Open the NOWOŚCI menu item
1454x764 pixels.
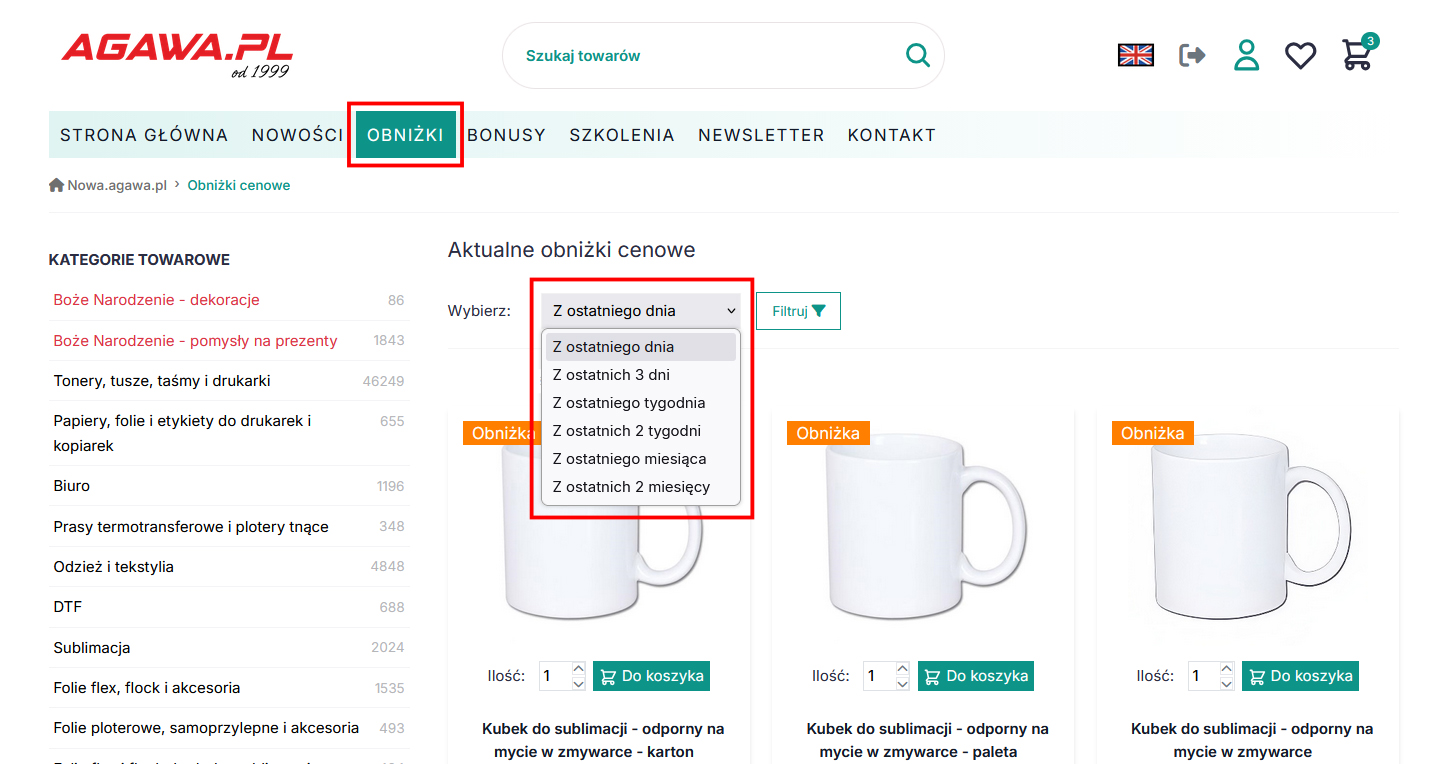point(297,135)
